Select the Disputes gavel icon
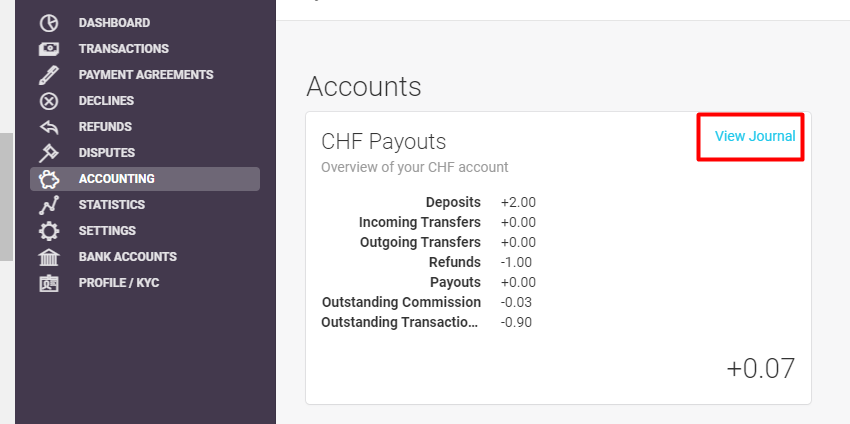 pos(49,153)
